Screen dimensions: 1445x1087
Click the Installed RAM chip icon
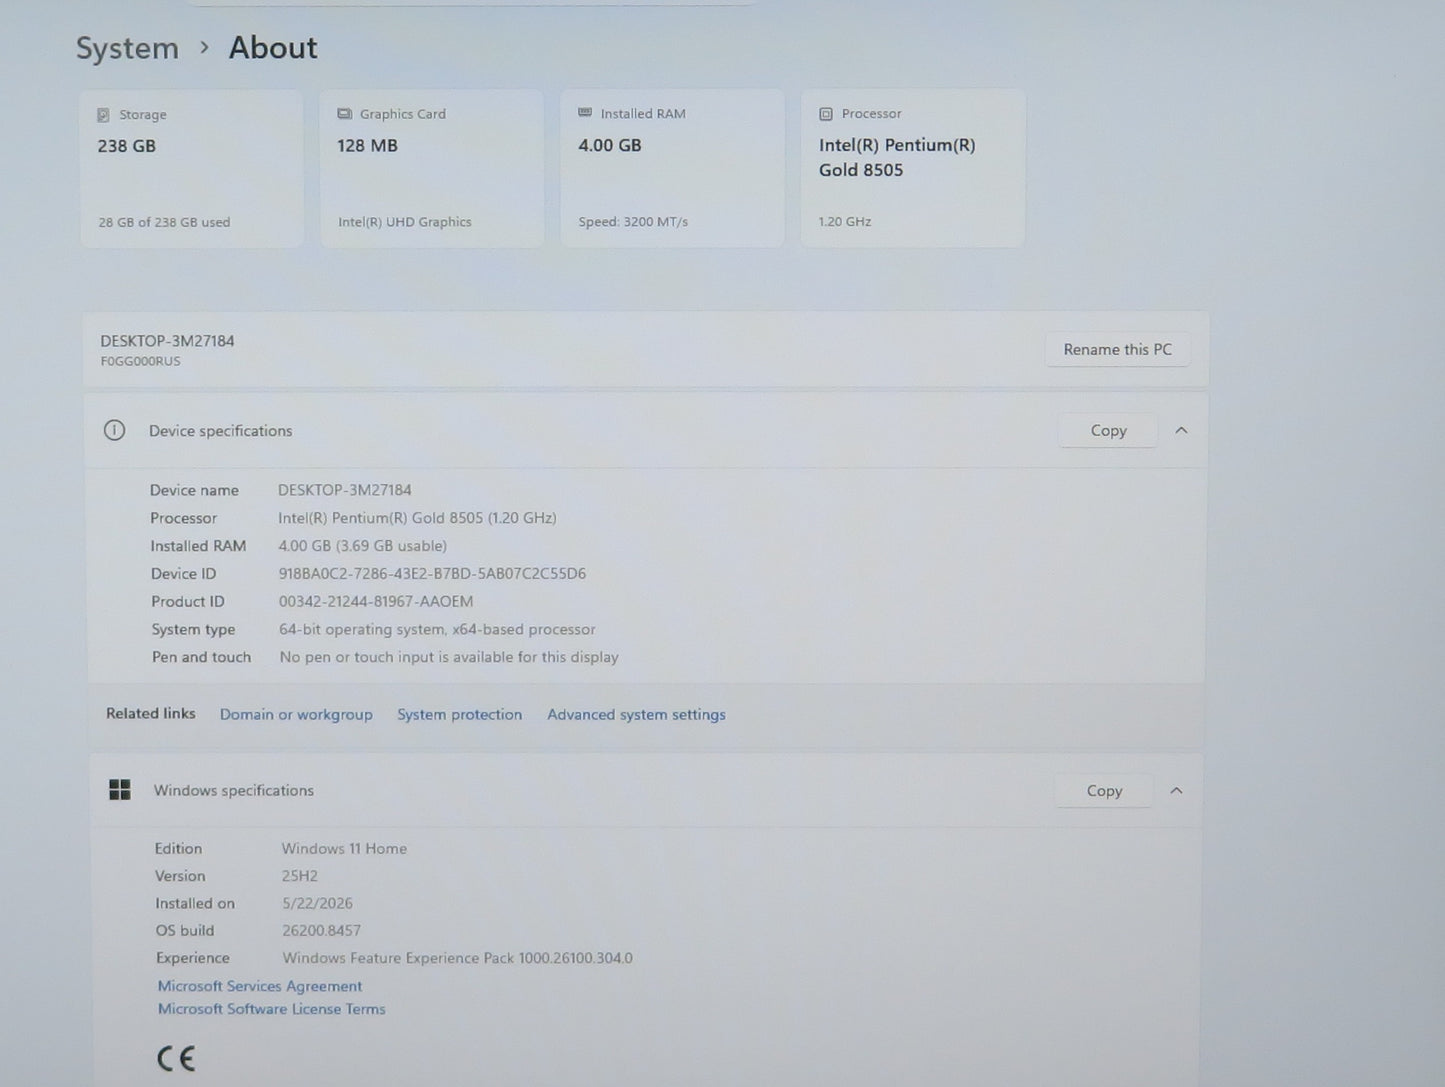click(x=585, y=113)
